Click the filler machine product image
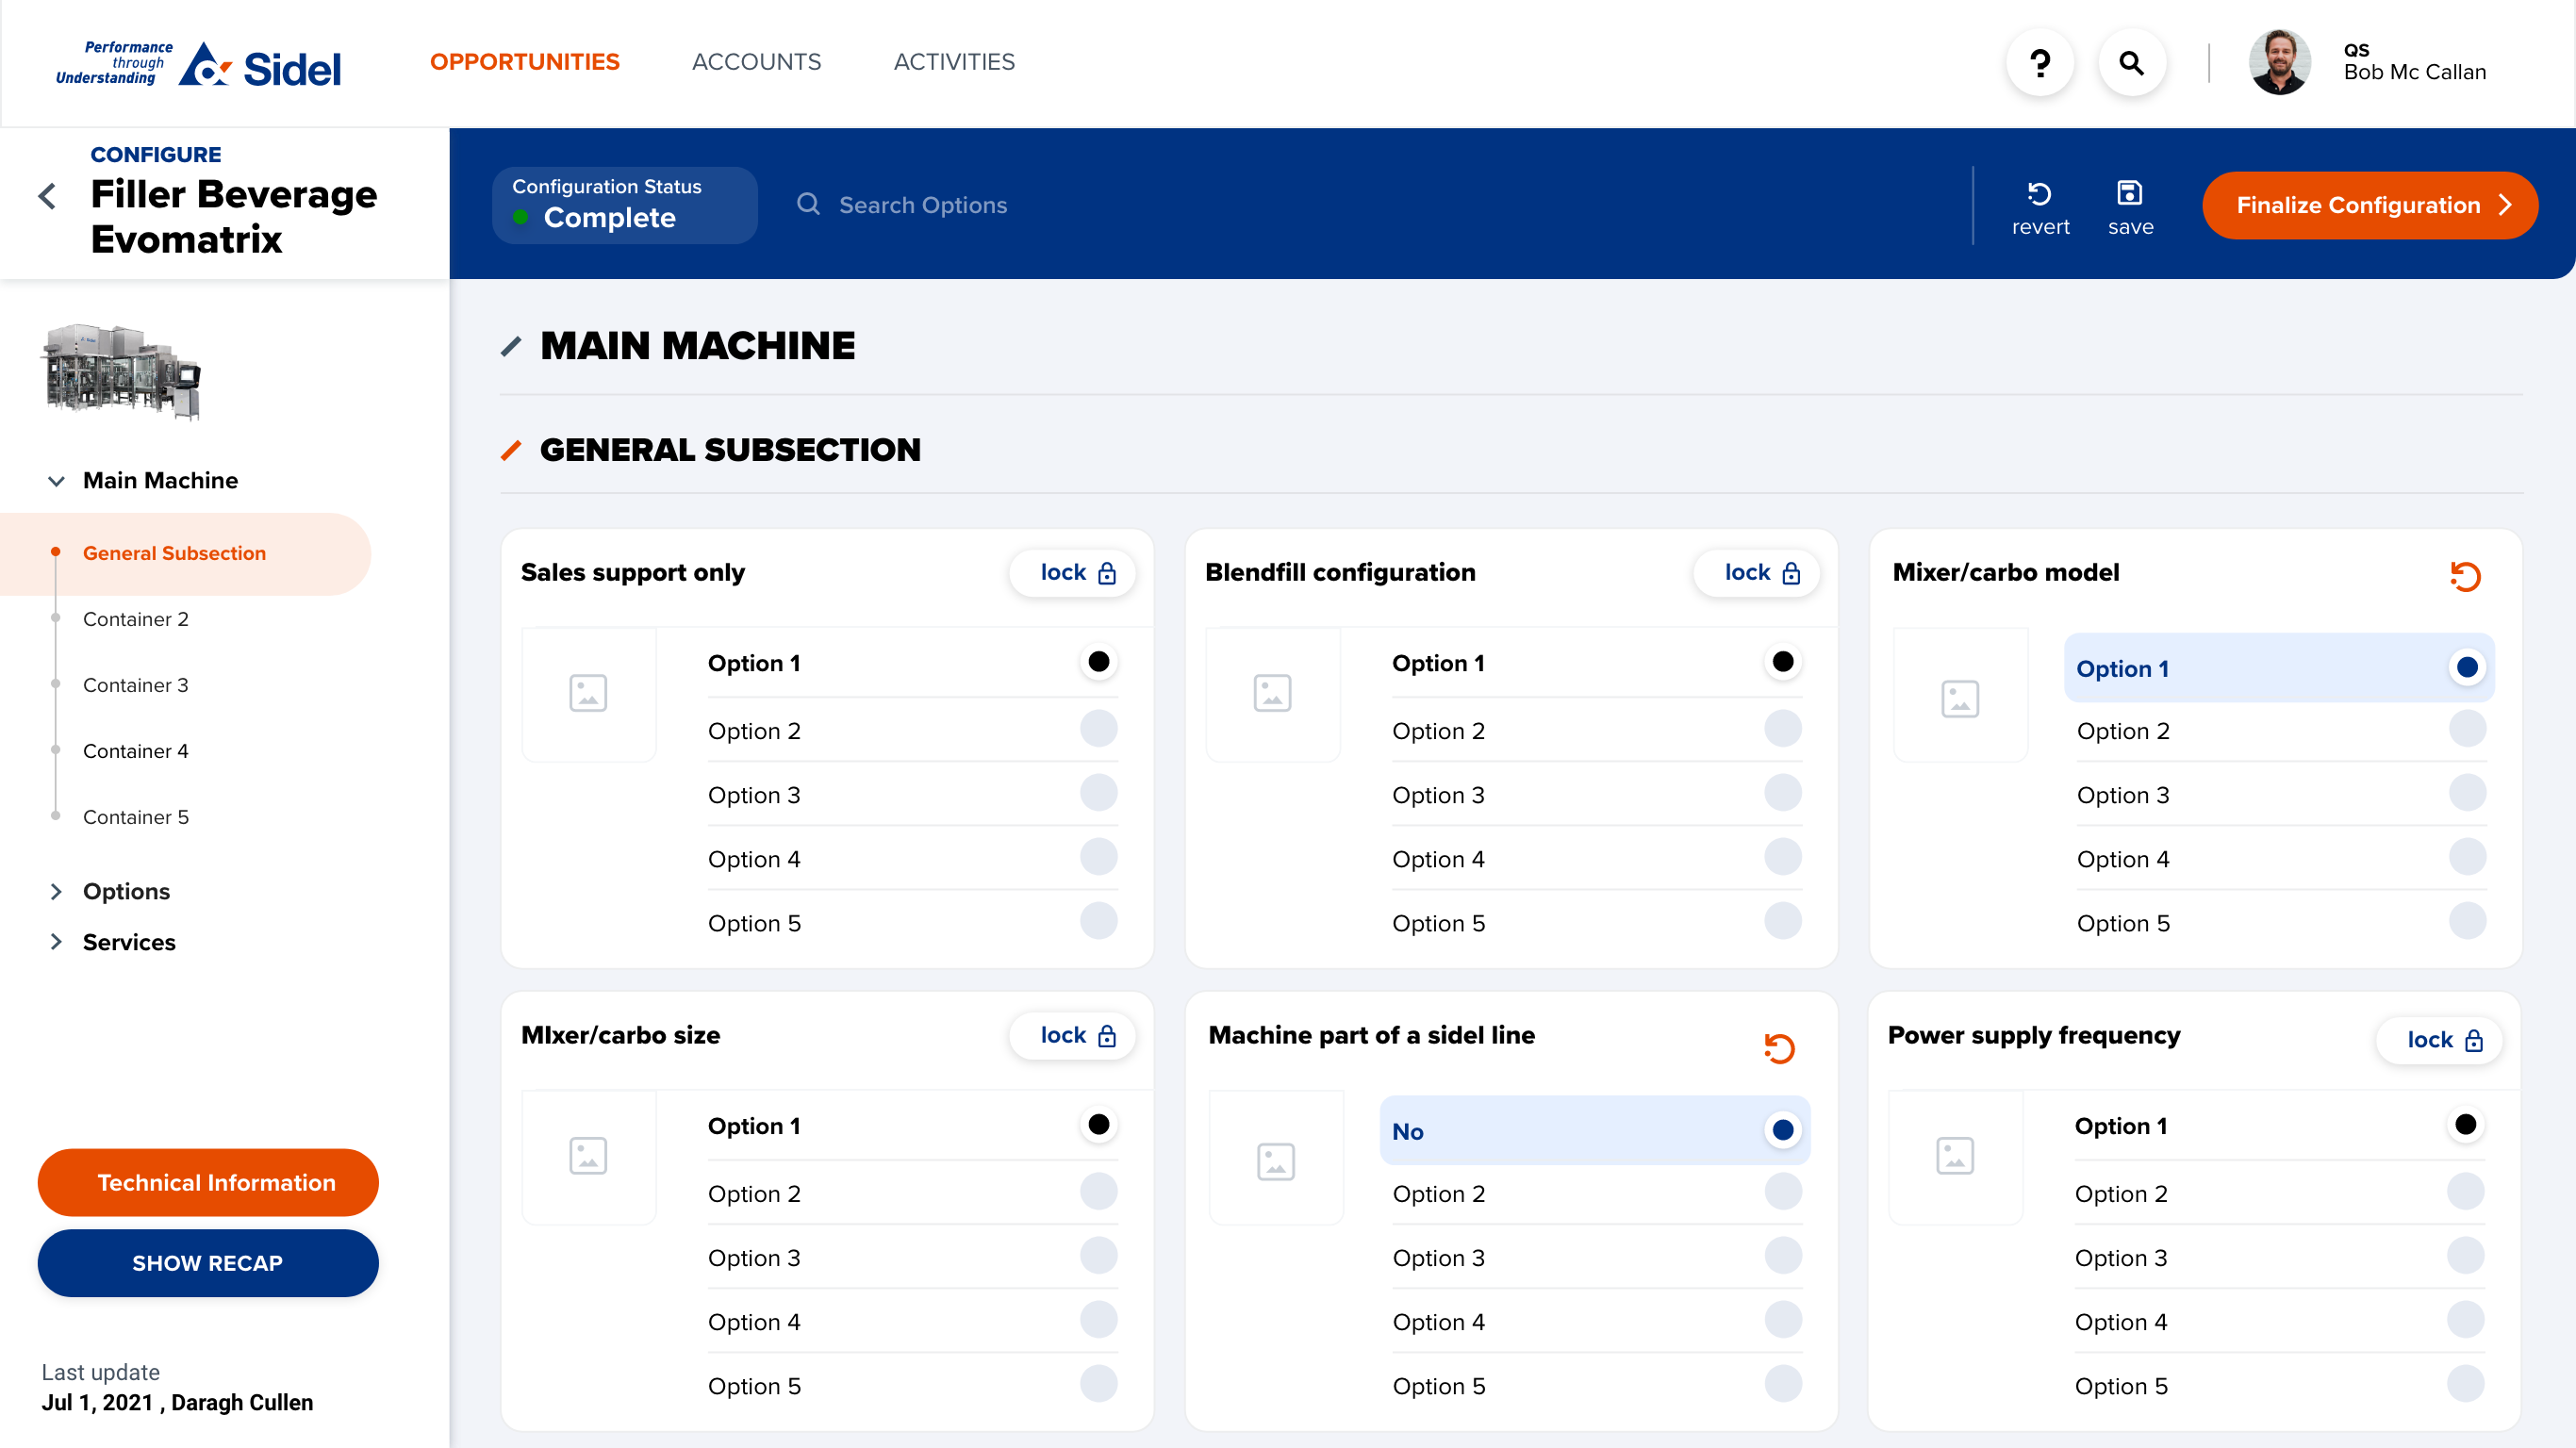Screen dimensions: 2576x1448 (121, 371)
